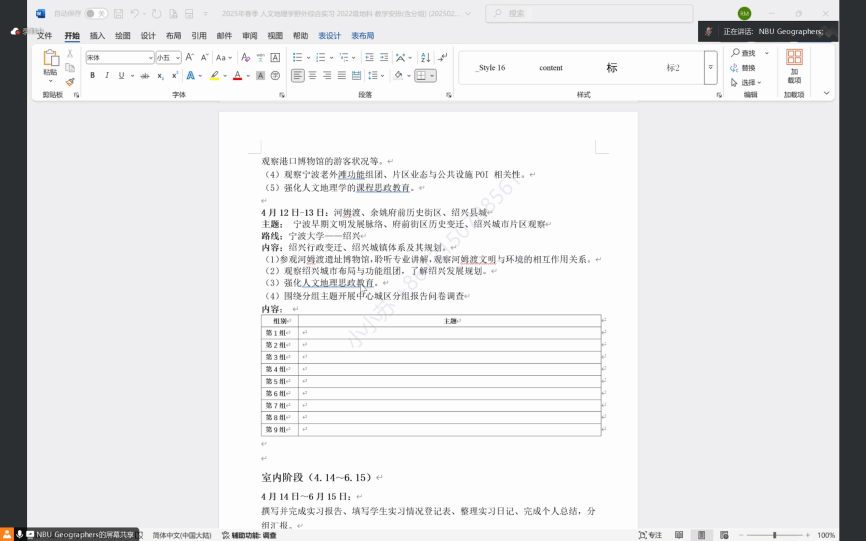
Task: Click the yellow text highlight color button
Action: (214, 75)
